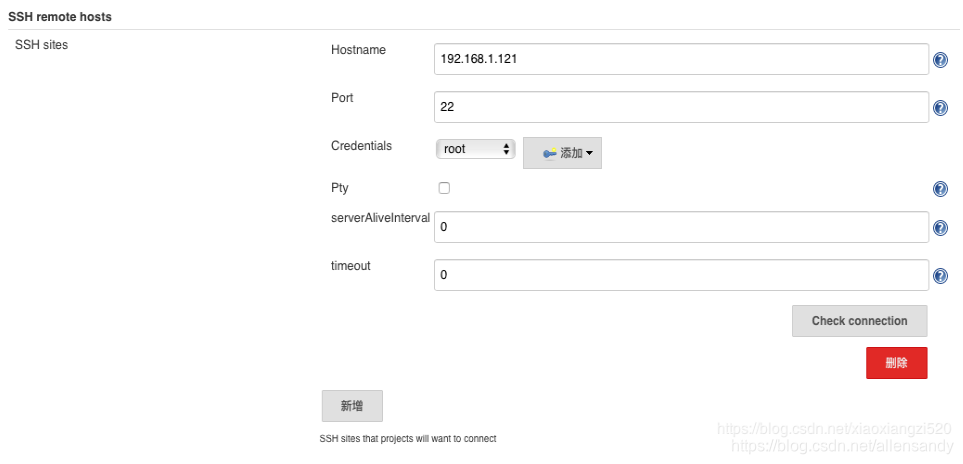Open help icon beside timeout field
This screenshot has width=963, height=464.
[x=940, y=276]
